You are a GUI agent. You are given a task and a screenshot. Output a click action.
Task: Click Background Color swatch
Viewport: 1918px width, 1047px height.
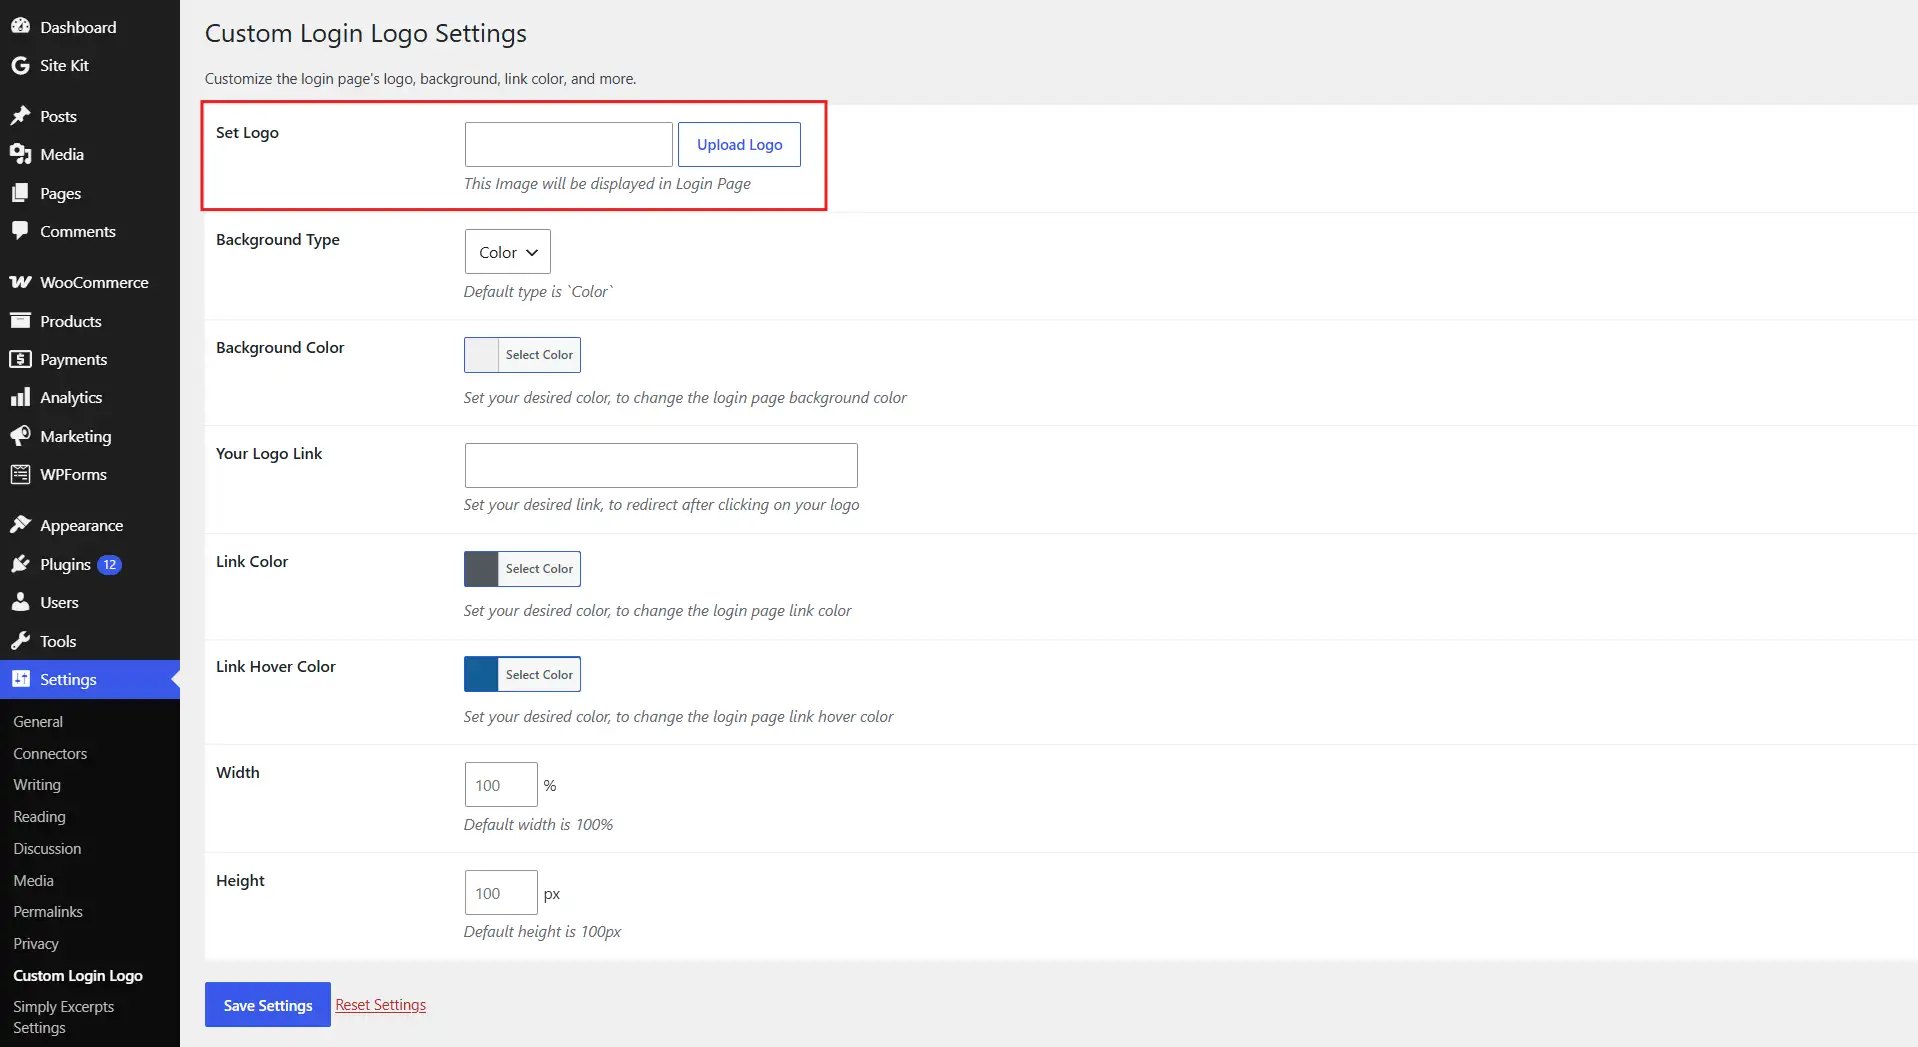coord(481,355)
